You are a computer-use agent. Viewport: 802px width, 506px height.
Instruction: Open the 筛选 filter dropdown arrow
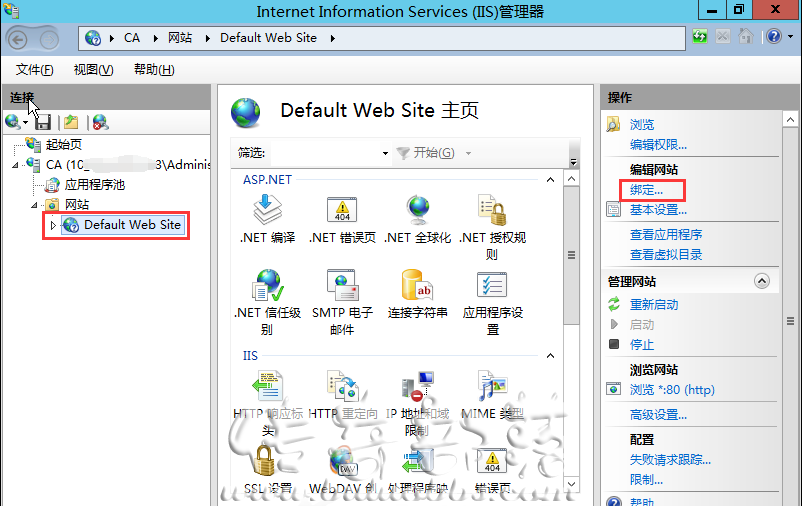point(385,153)
